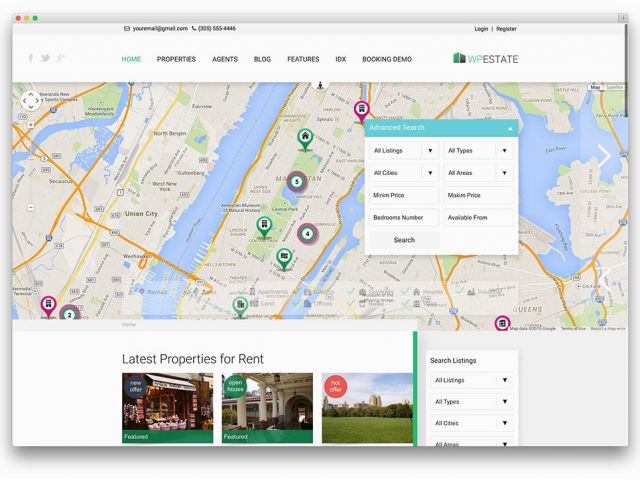Image resolution: width=640 pixels, height=480 pixels.
Task: Click the Home breadcrumb link
Action: click(129, 324)
